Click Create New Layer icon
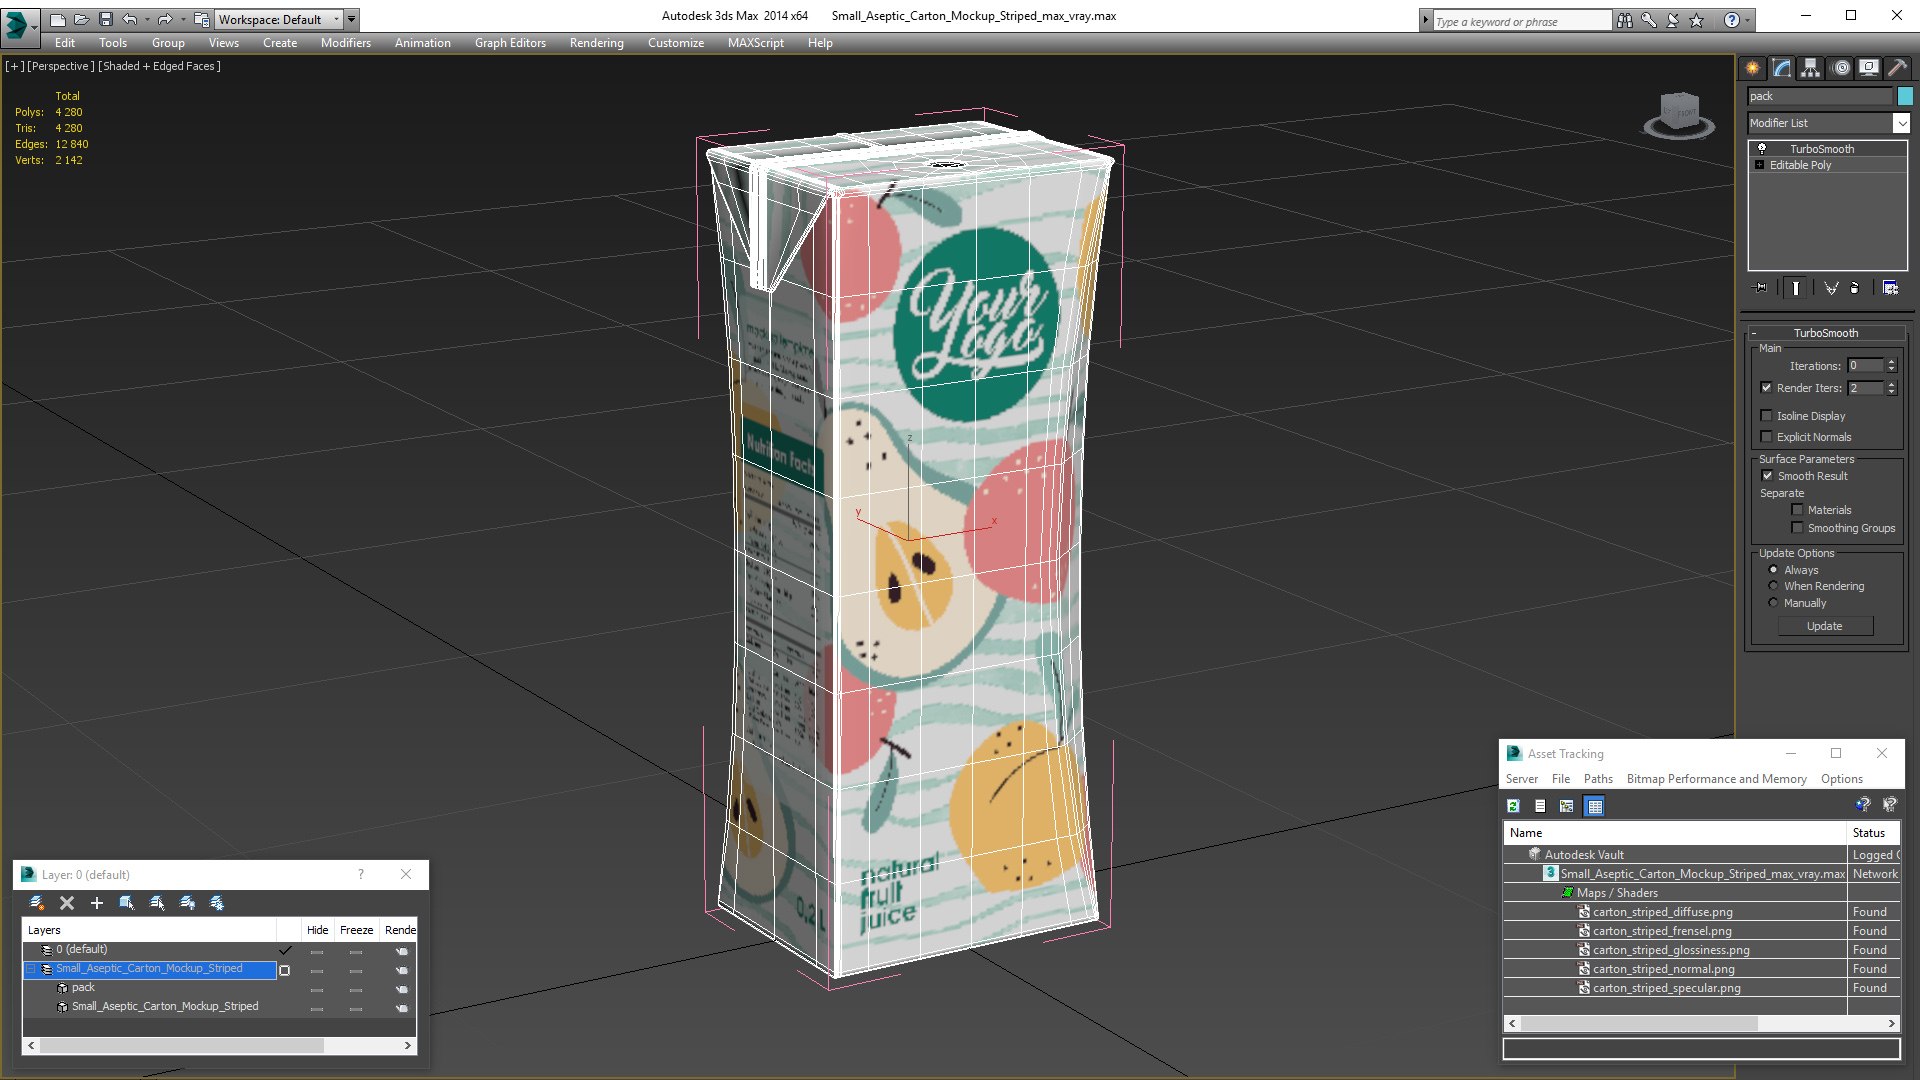 click(37, 903)
